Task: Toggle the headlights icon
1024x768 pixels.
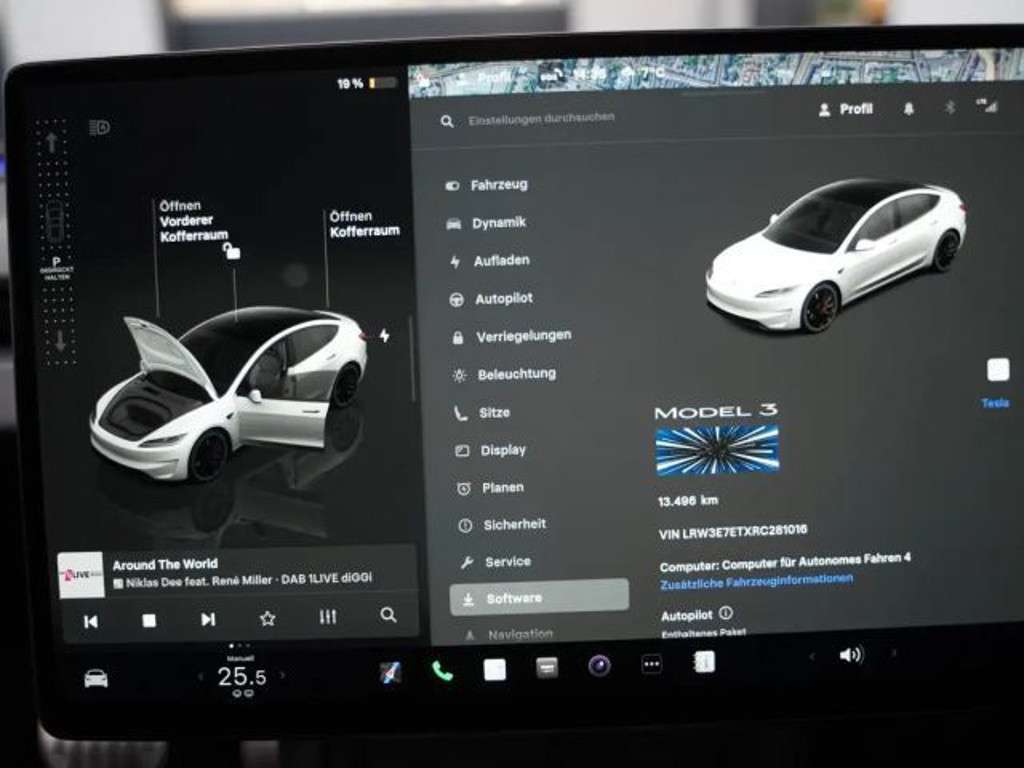Action: click(99, 127)
